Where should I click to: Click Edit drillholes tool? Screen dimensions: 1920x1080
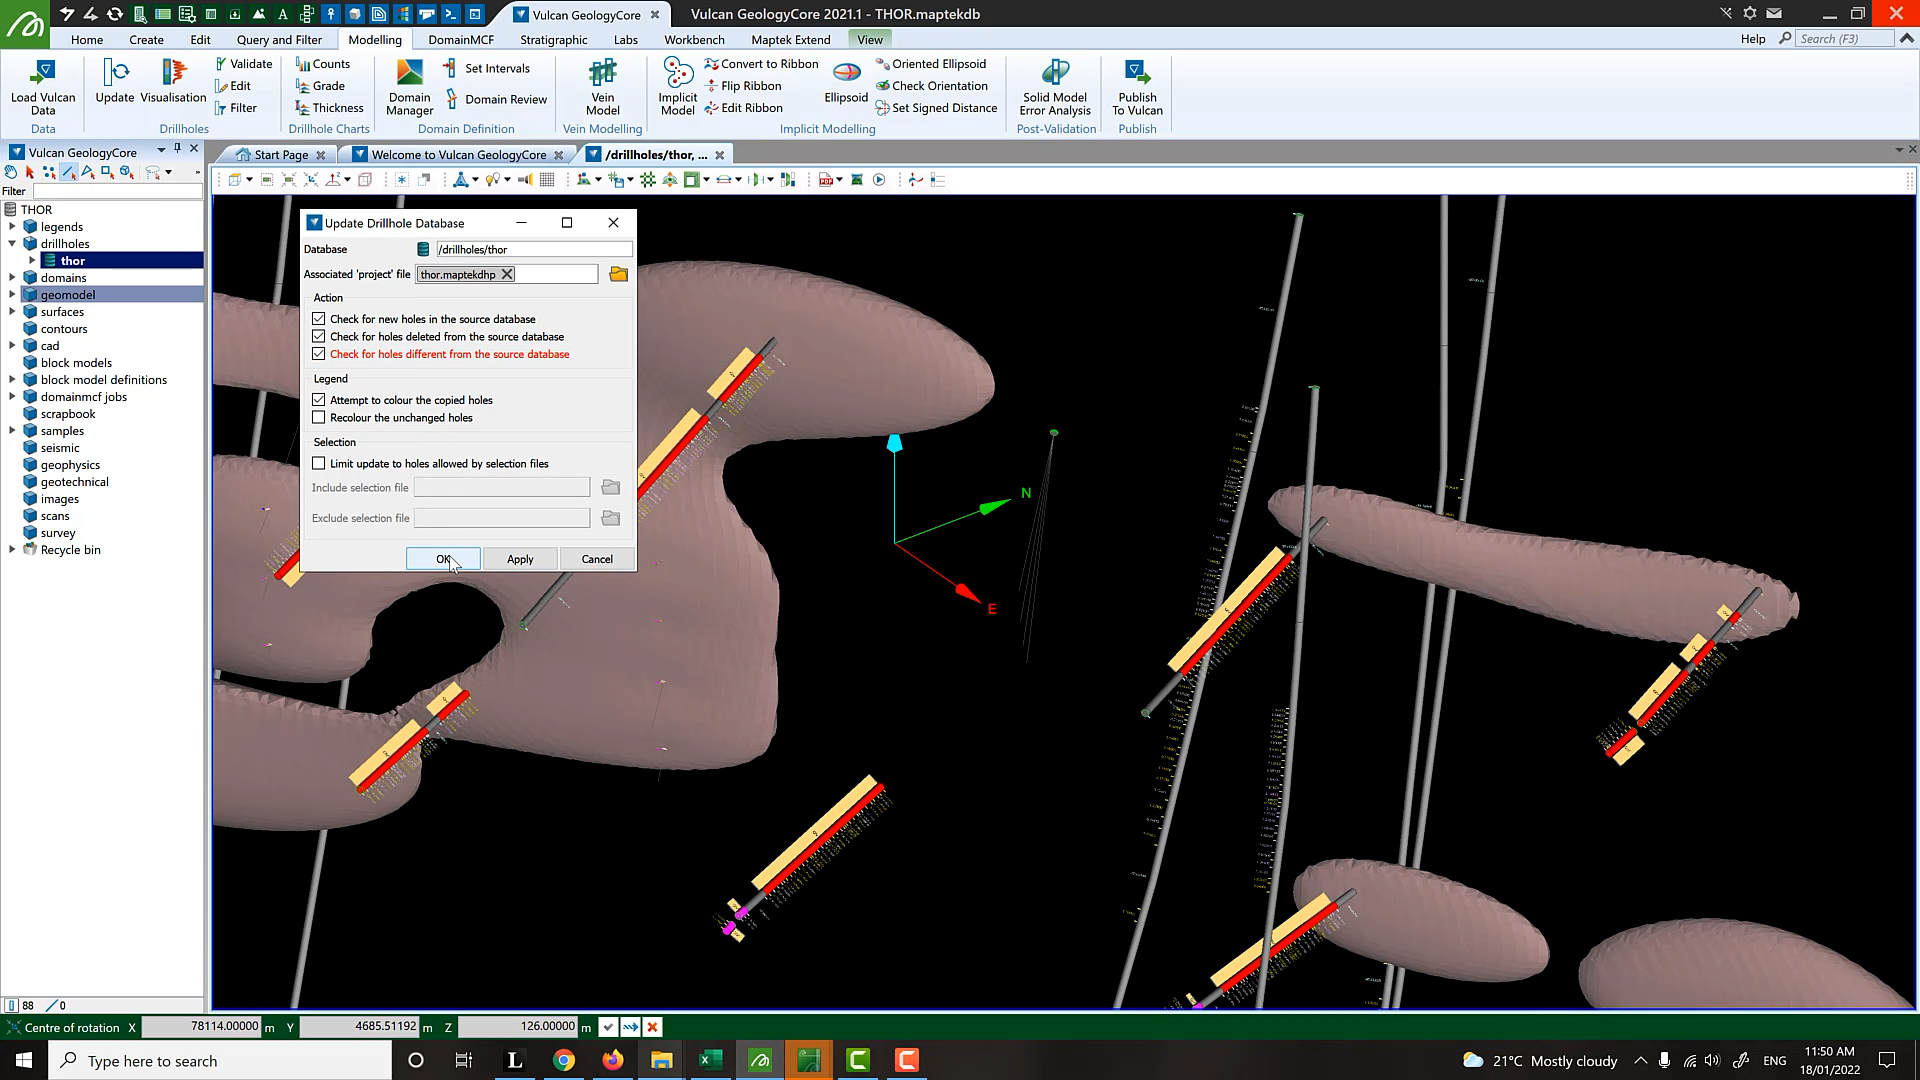pyautogui.click(x=233, y=86)
